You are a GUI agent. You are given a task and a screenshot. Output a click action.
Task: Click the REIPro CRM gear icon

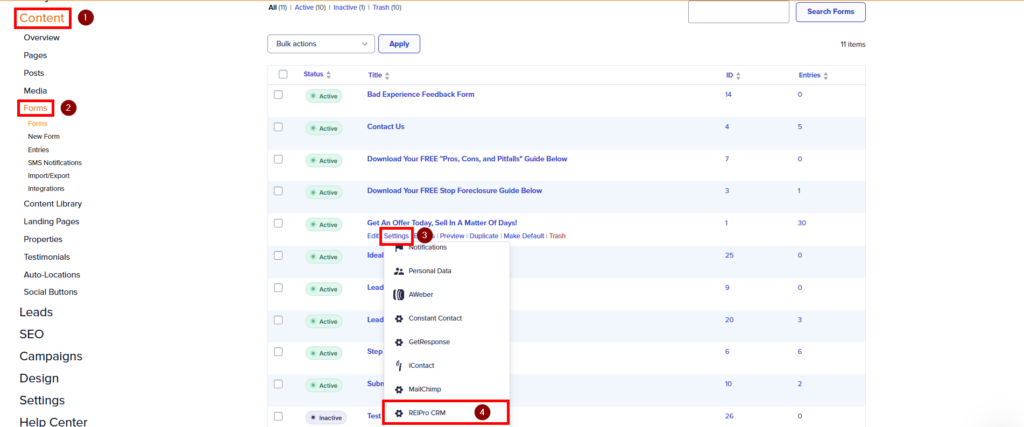pos(399,413)
